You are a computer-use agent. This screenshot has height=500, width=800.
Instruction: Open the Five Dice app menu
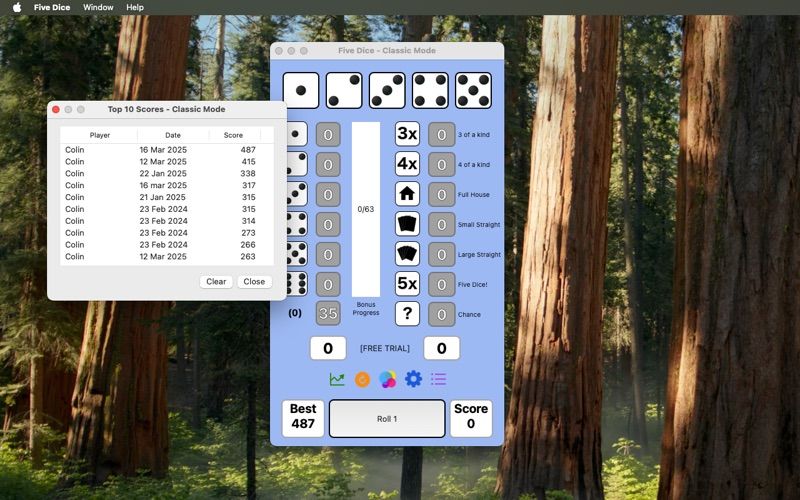tap(52, 7)
